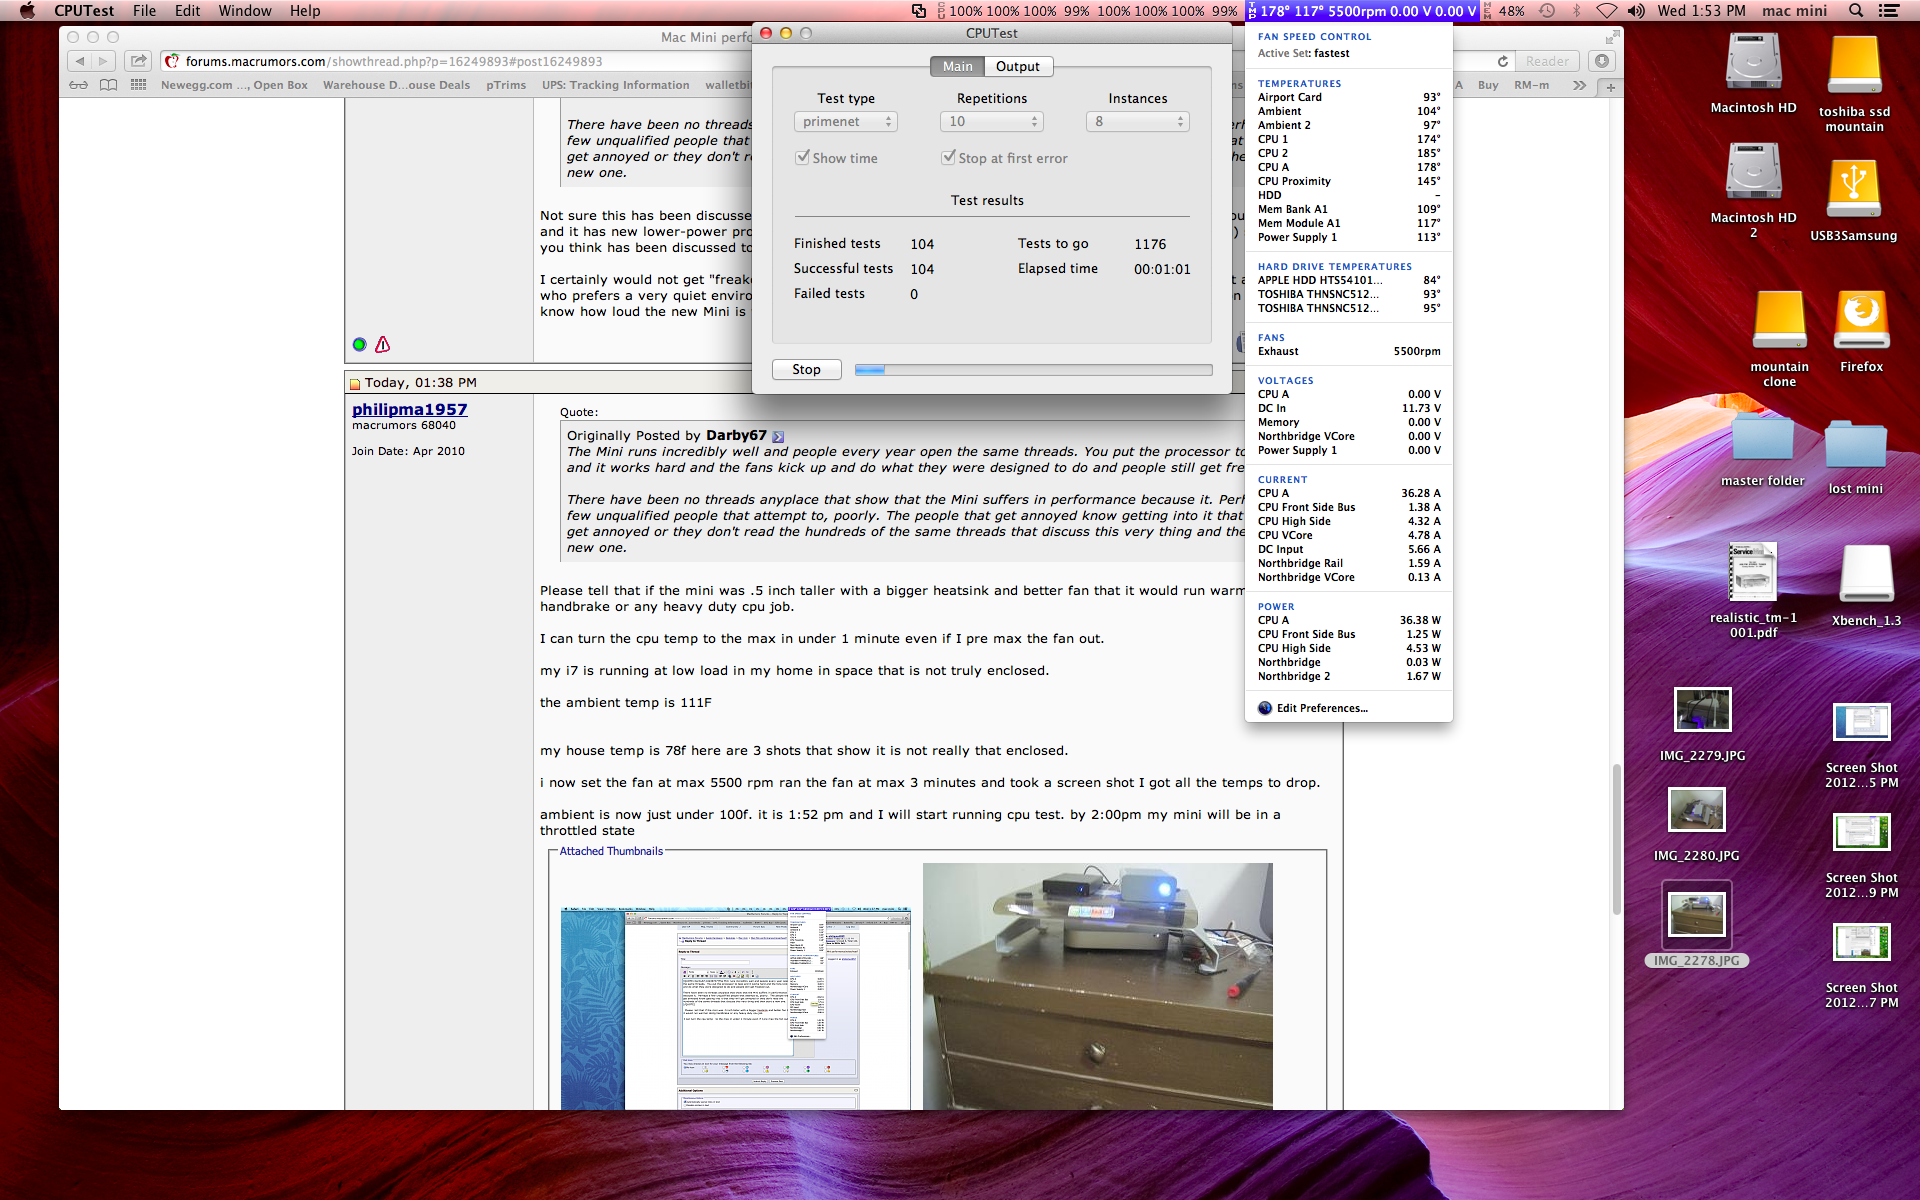Click the Top Sites grid icon
1920x1200 pixels.
(x=138, y=85)
